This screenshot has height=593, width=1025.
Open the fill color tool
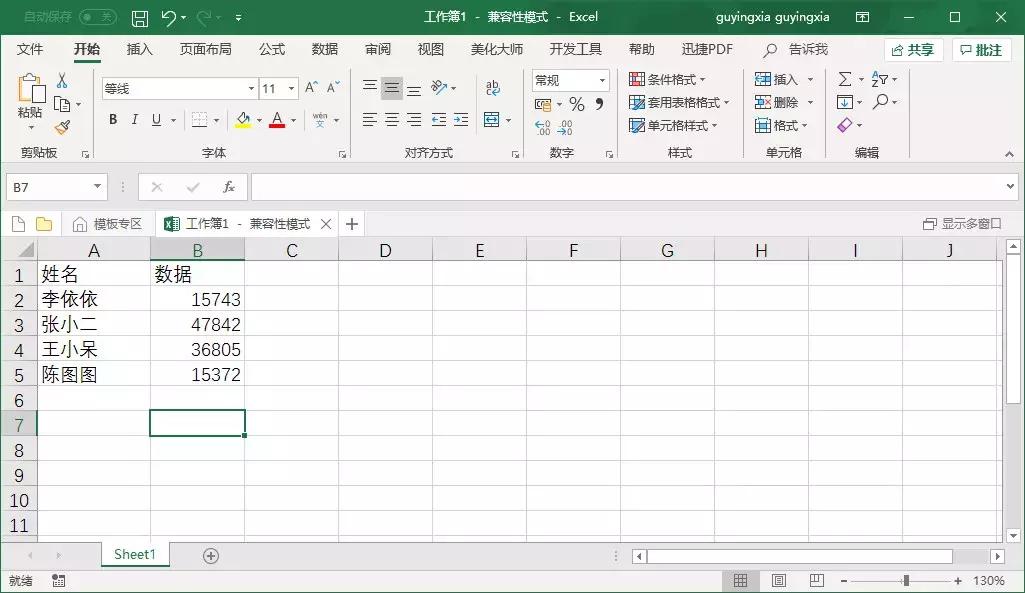tap(243, 119)
